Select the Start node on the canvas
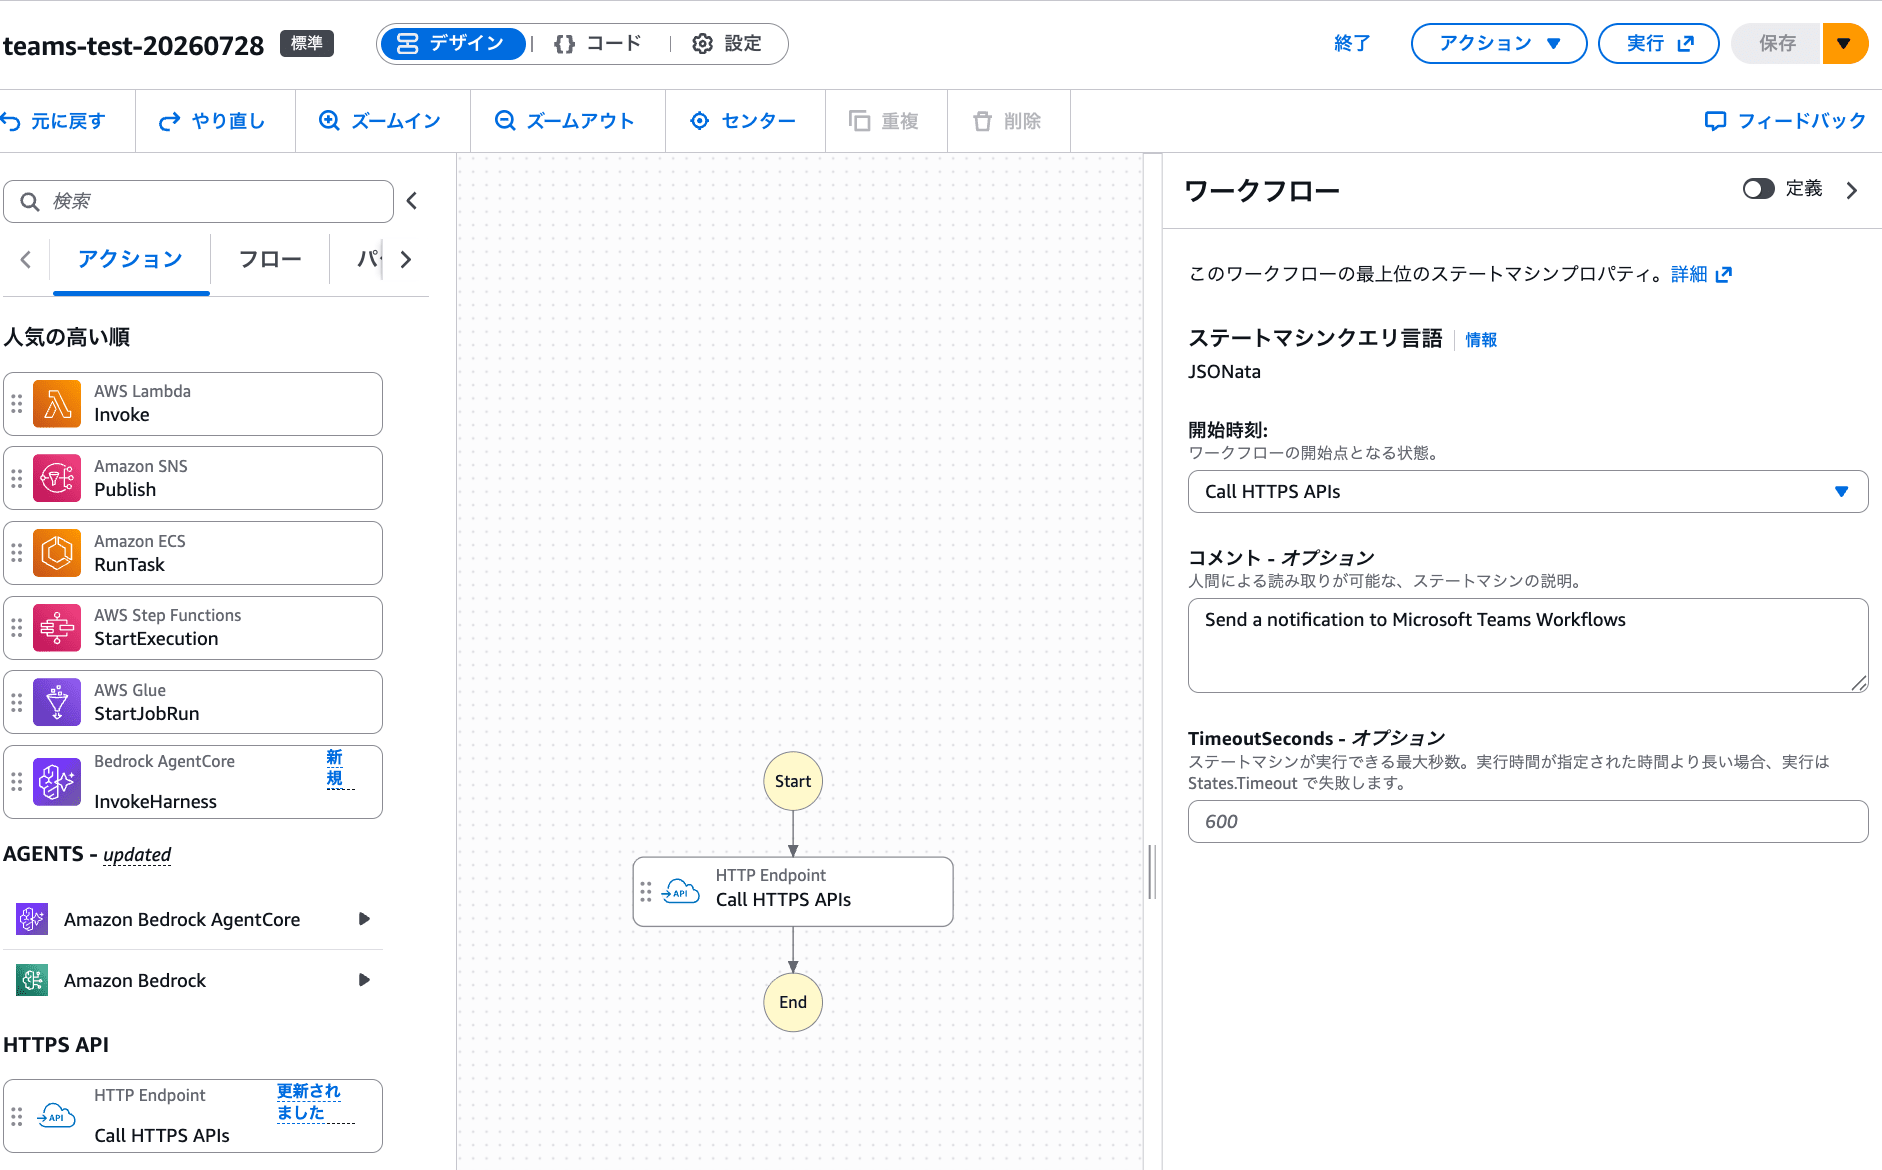The width and height of the screenshot is (1882, 1170). tap(793, 781)
